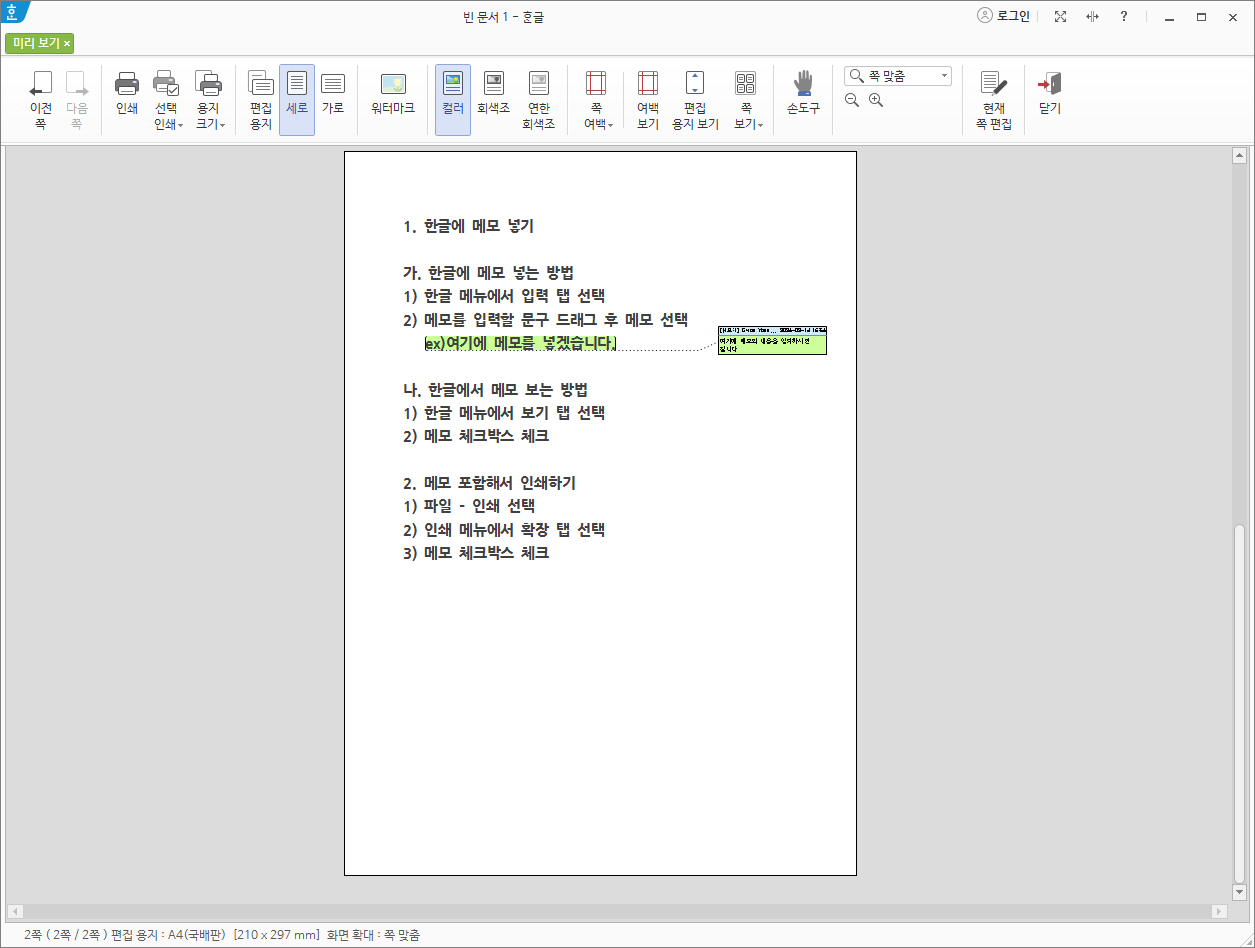Toggle 컬러 preview mode

click(452, 97)
